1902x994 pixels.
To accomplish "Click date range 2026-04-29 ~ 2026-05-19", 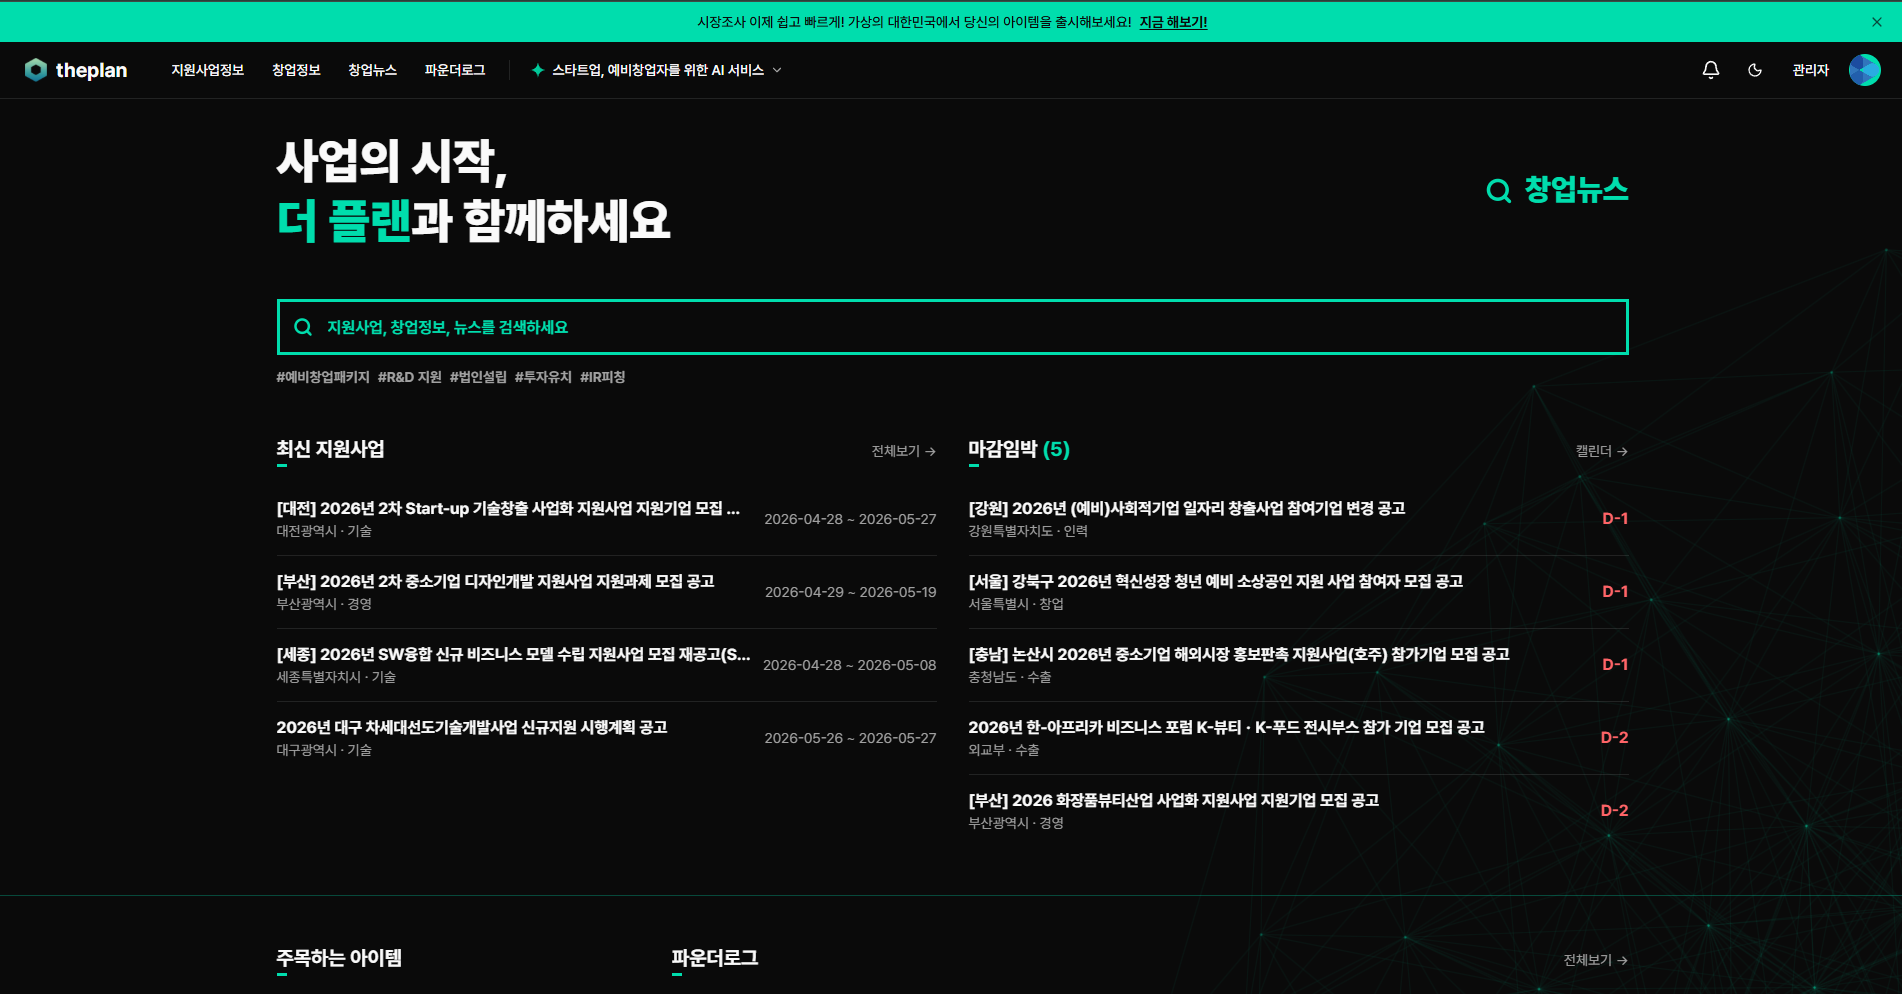I will point(850,592).
